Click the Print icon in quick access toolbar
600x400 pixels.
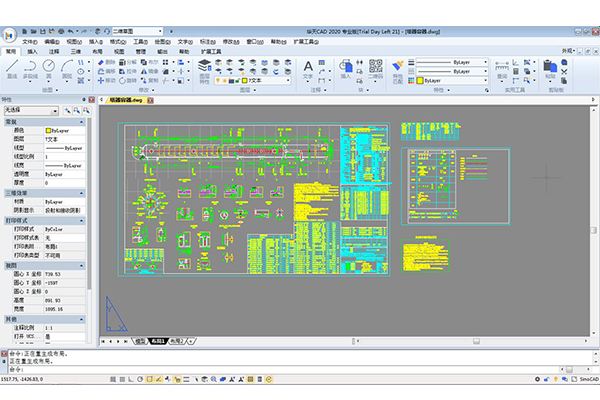(x=61, y=31)
